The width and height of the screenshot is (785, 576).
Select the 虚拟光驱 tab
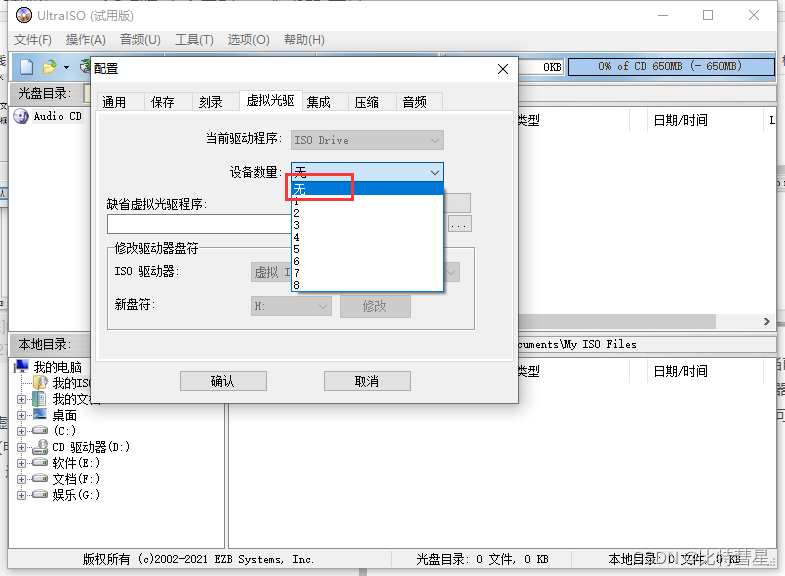pos(270,101)
